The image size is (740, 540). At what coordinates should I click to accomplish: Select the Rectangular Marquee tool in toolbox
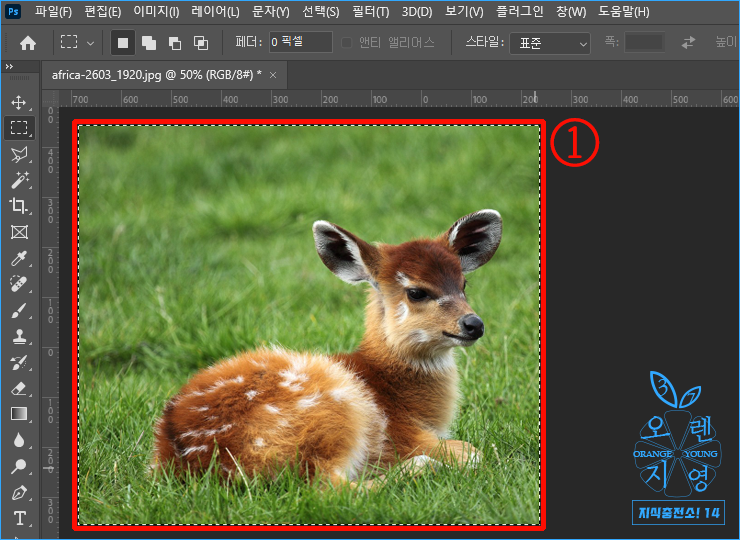[19, 128]
